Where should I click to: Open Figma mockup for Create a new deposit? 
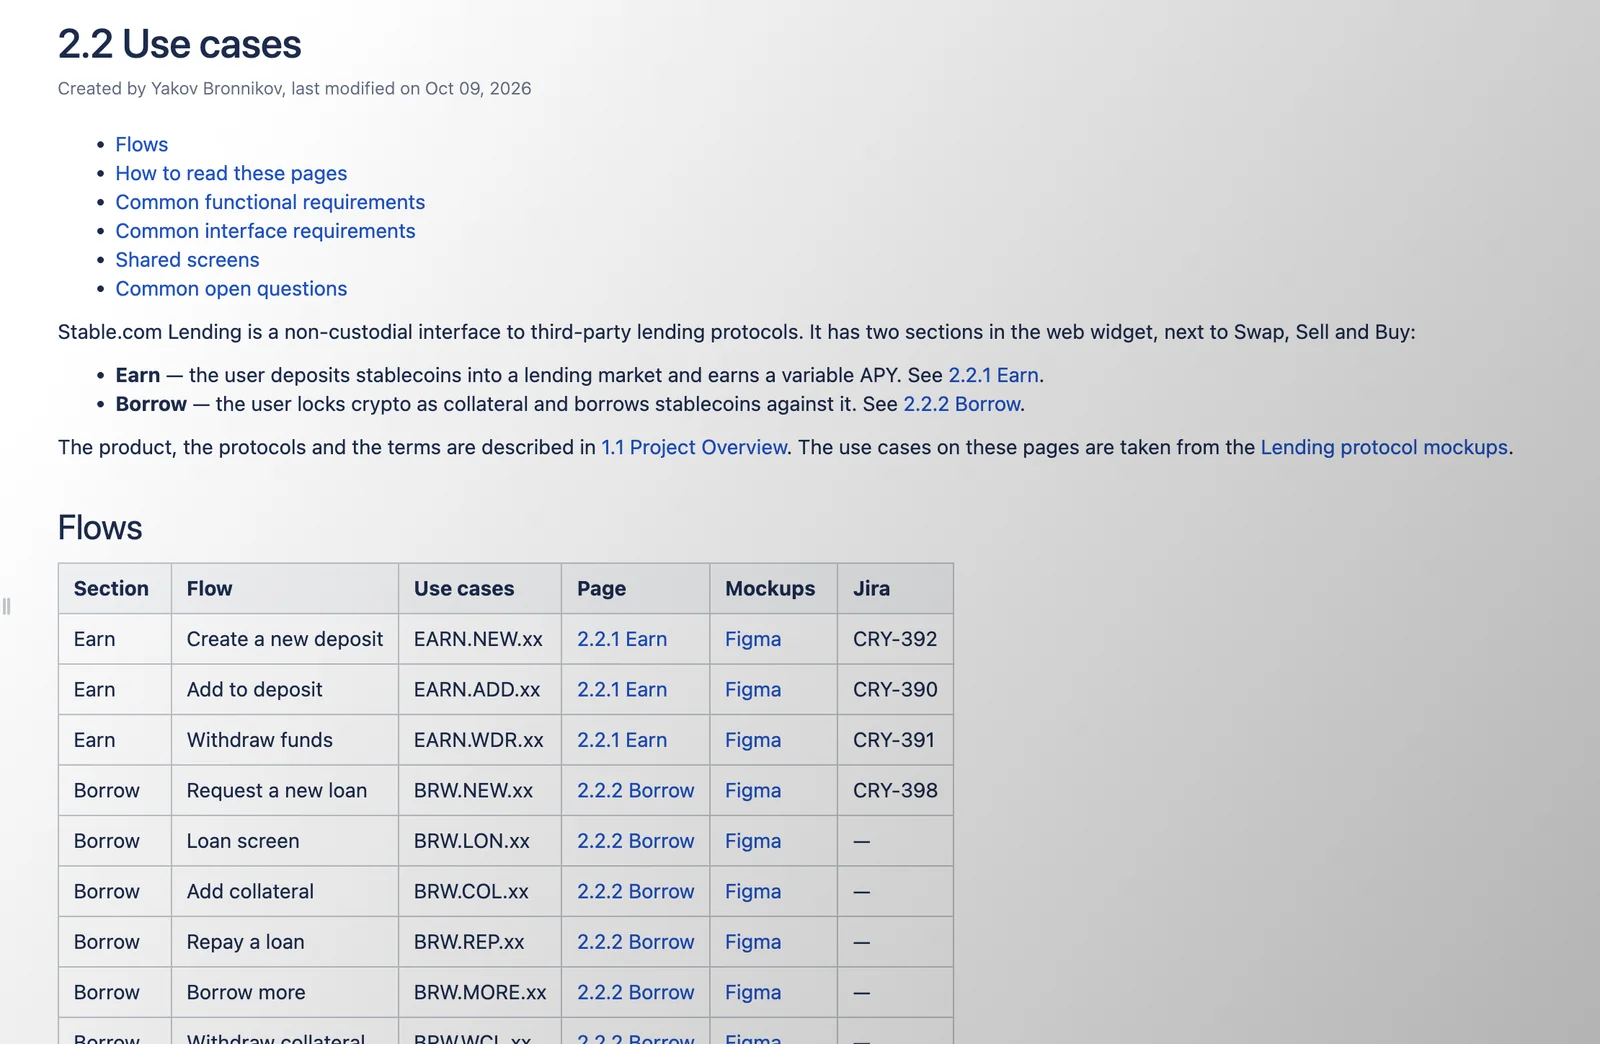[x=753, y=639]
